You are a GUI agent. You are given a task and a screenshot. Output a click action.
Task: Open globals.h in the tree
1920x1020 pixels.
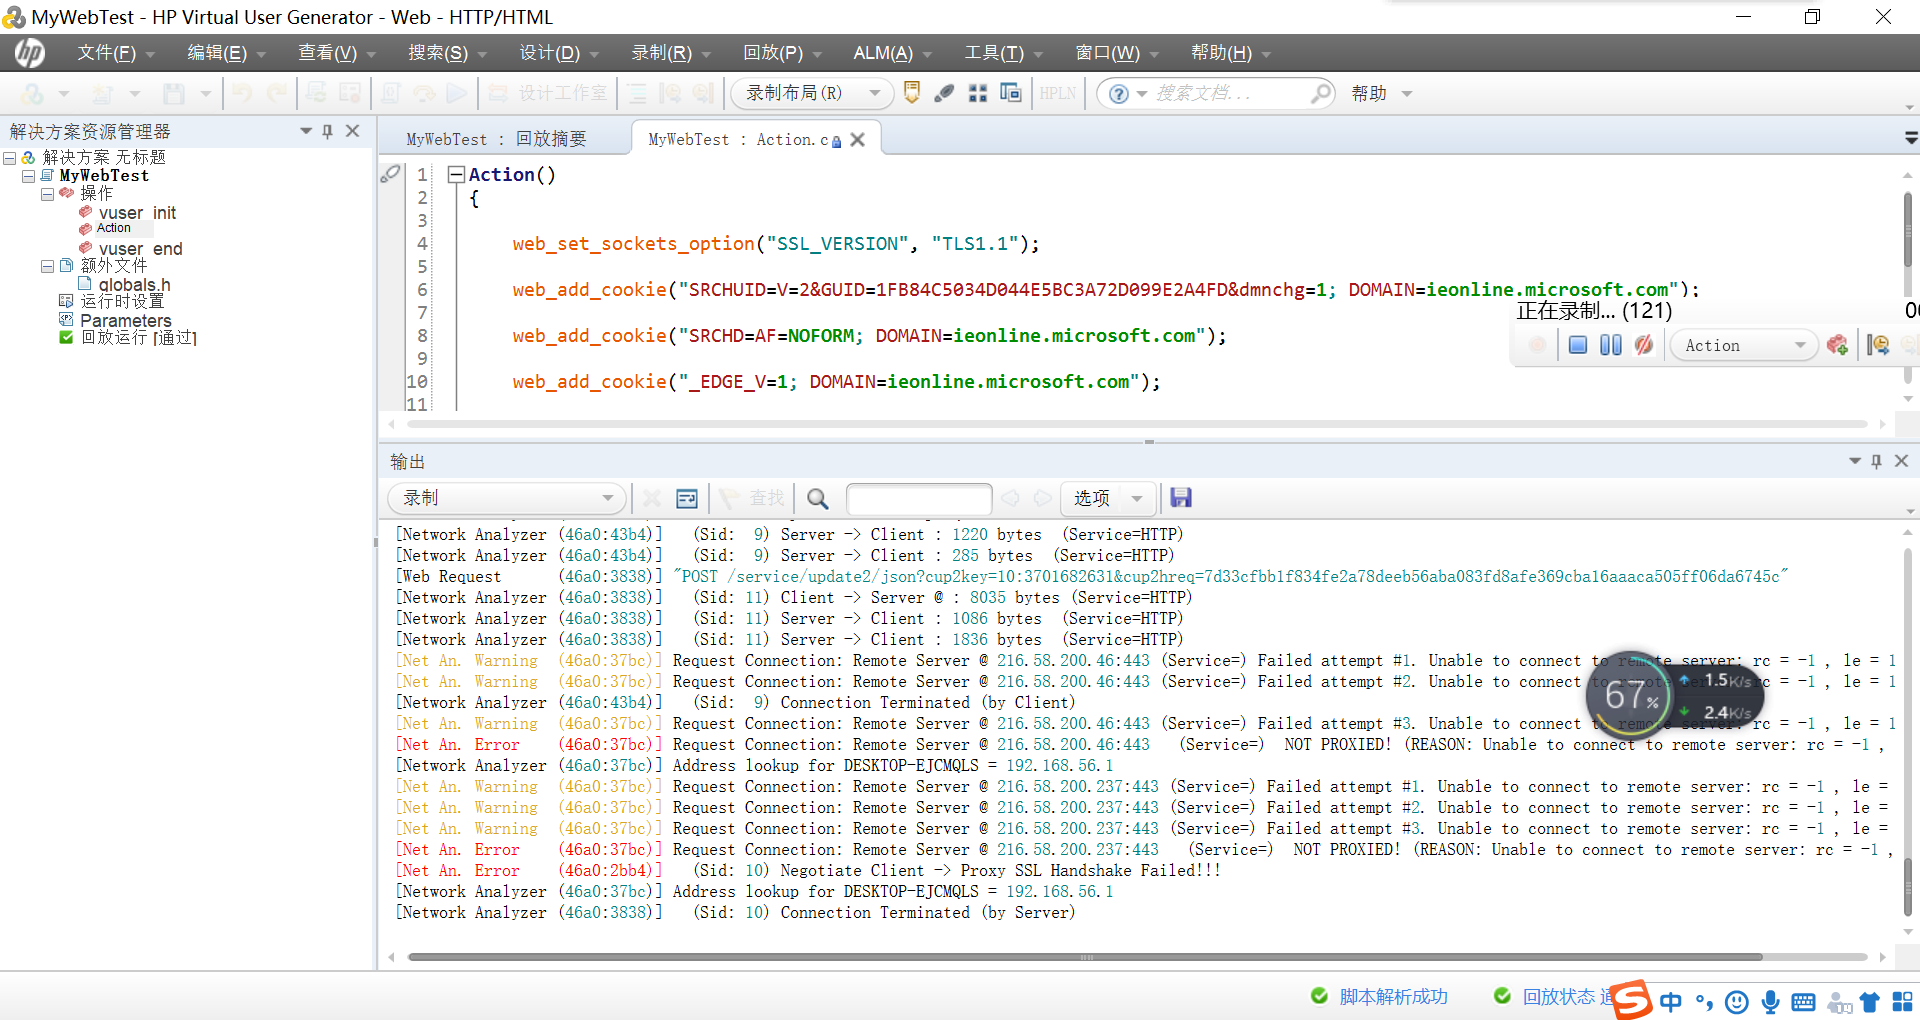(134, 284)
